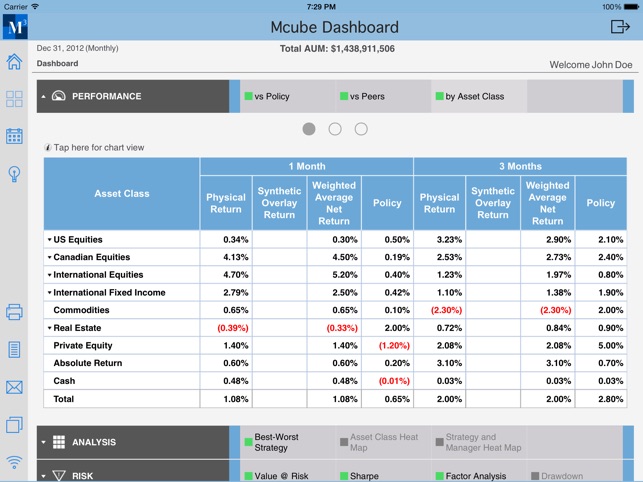This screenshot has height=482, width=643.
Task: Tap the 1 Month column group header
Action: 307,166
